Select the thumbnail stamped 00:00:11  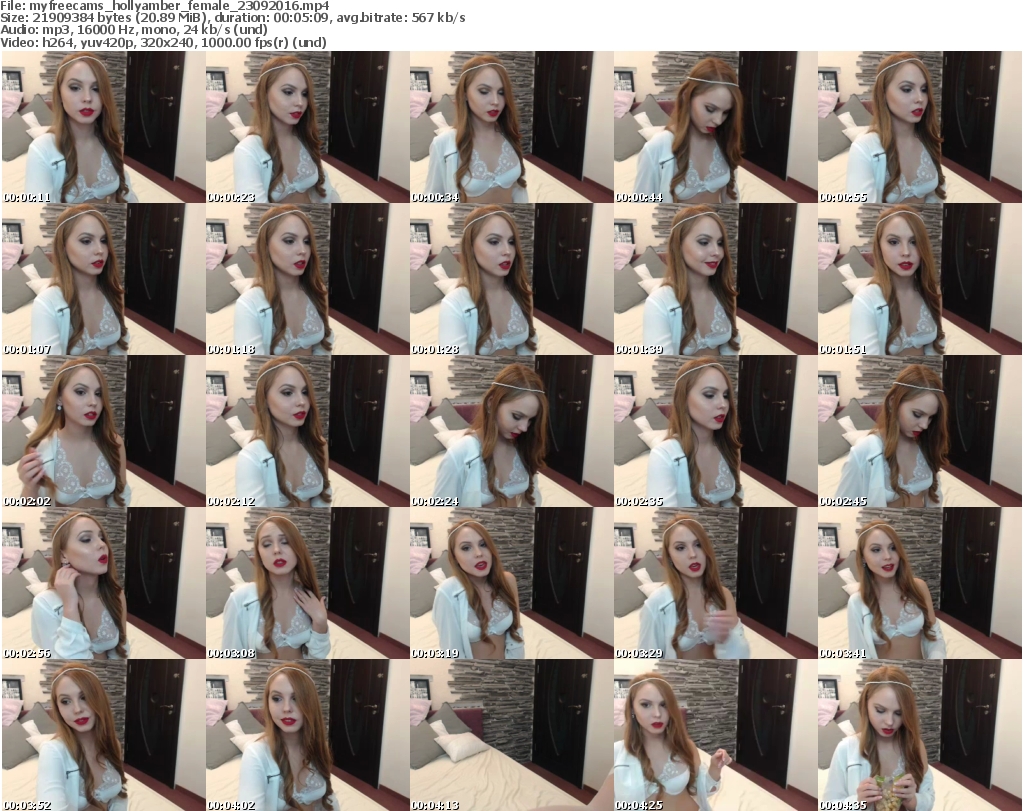103,127
